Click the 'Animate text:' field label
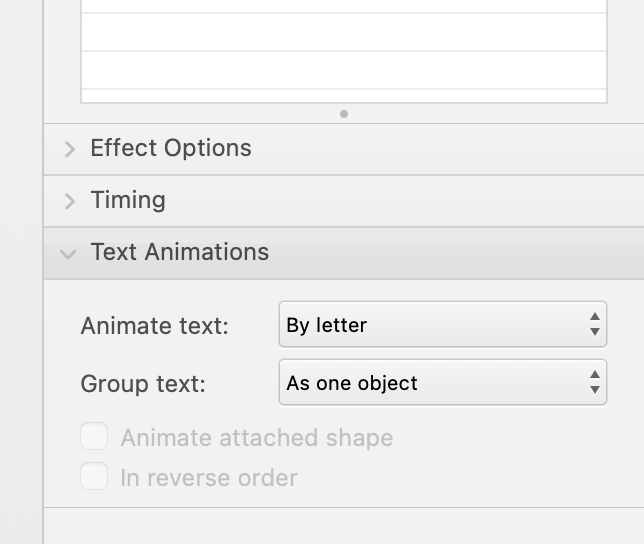 pos(154,326)
